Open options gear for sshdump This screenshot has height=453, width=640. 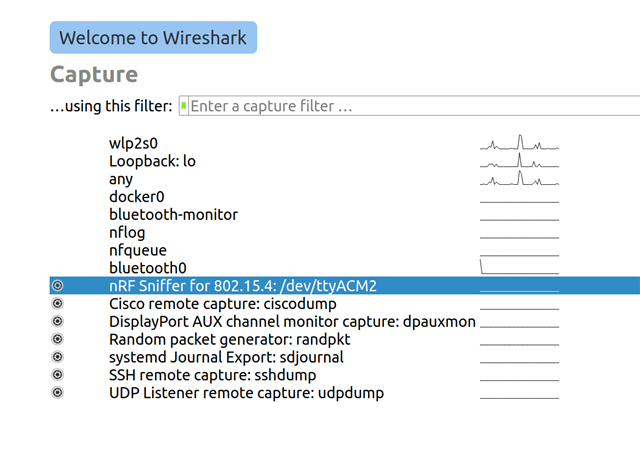(58, 375)
